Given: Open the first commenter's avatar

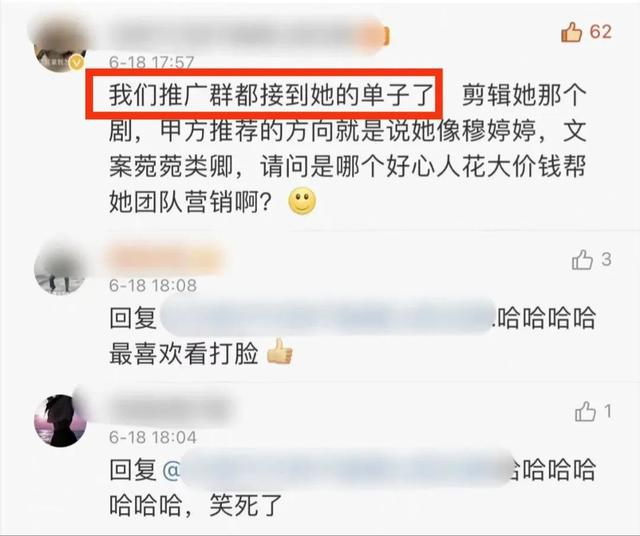Looking at the screenshot, I should click(60, 46).
